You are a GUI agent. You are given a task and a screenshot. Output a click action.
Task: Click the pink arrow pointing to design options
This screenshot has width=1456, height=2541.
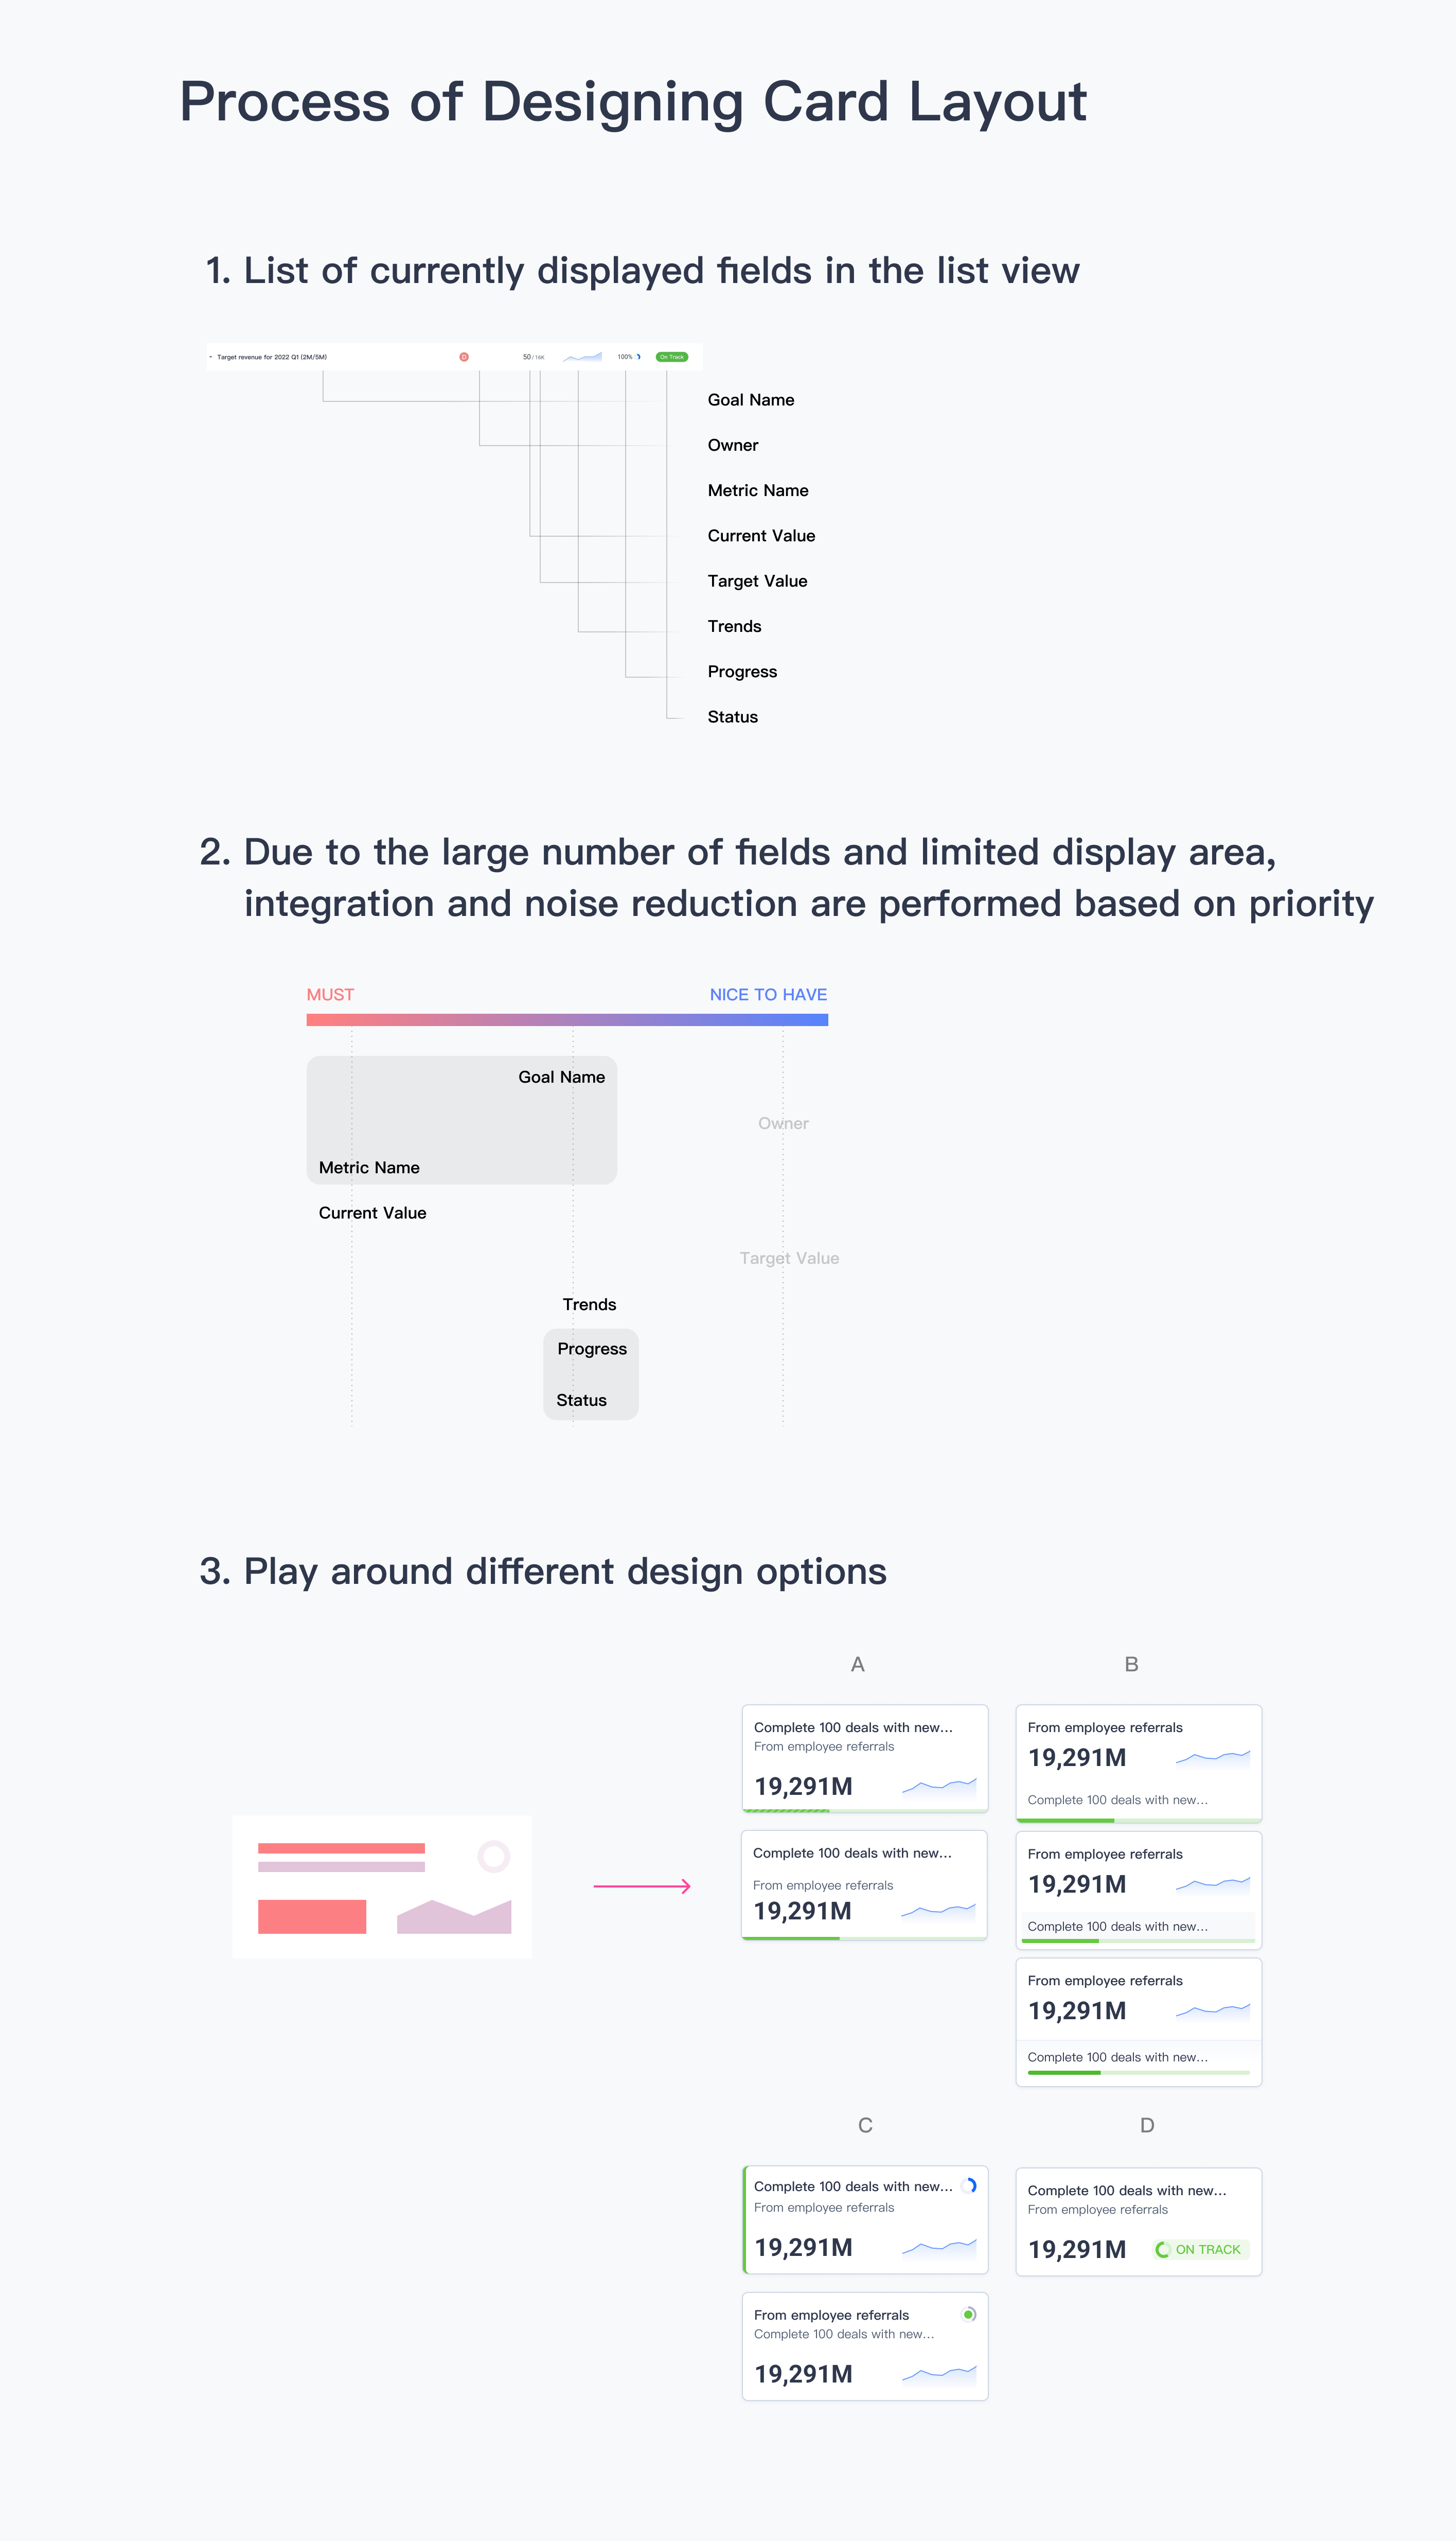(x=642, y=1886)
